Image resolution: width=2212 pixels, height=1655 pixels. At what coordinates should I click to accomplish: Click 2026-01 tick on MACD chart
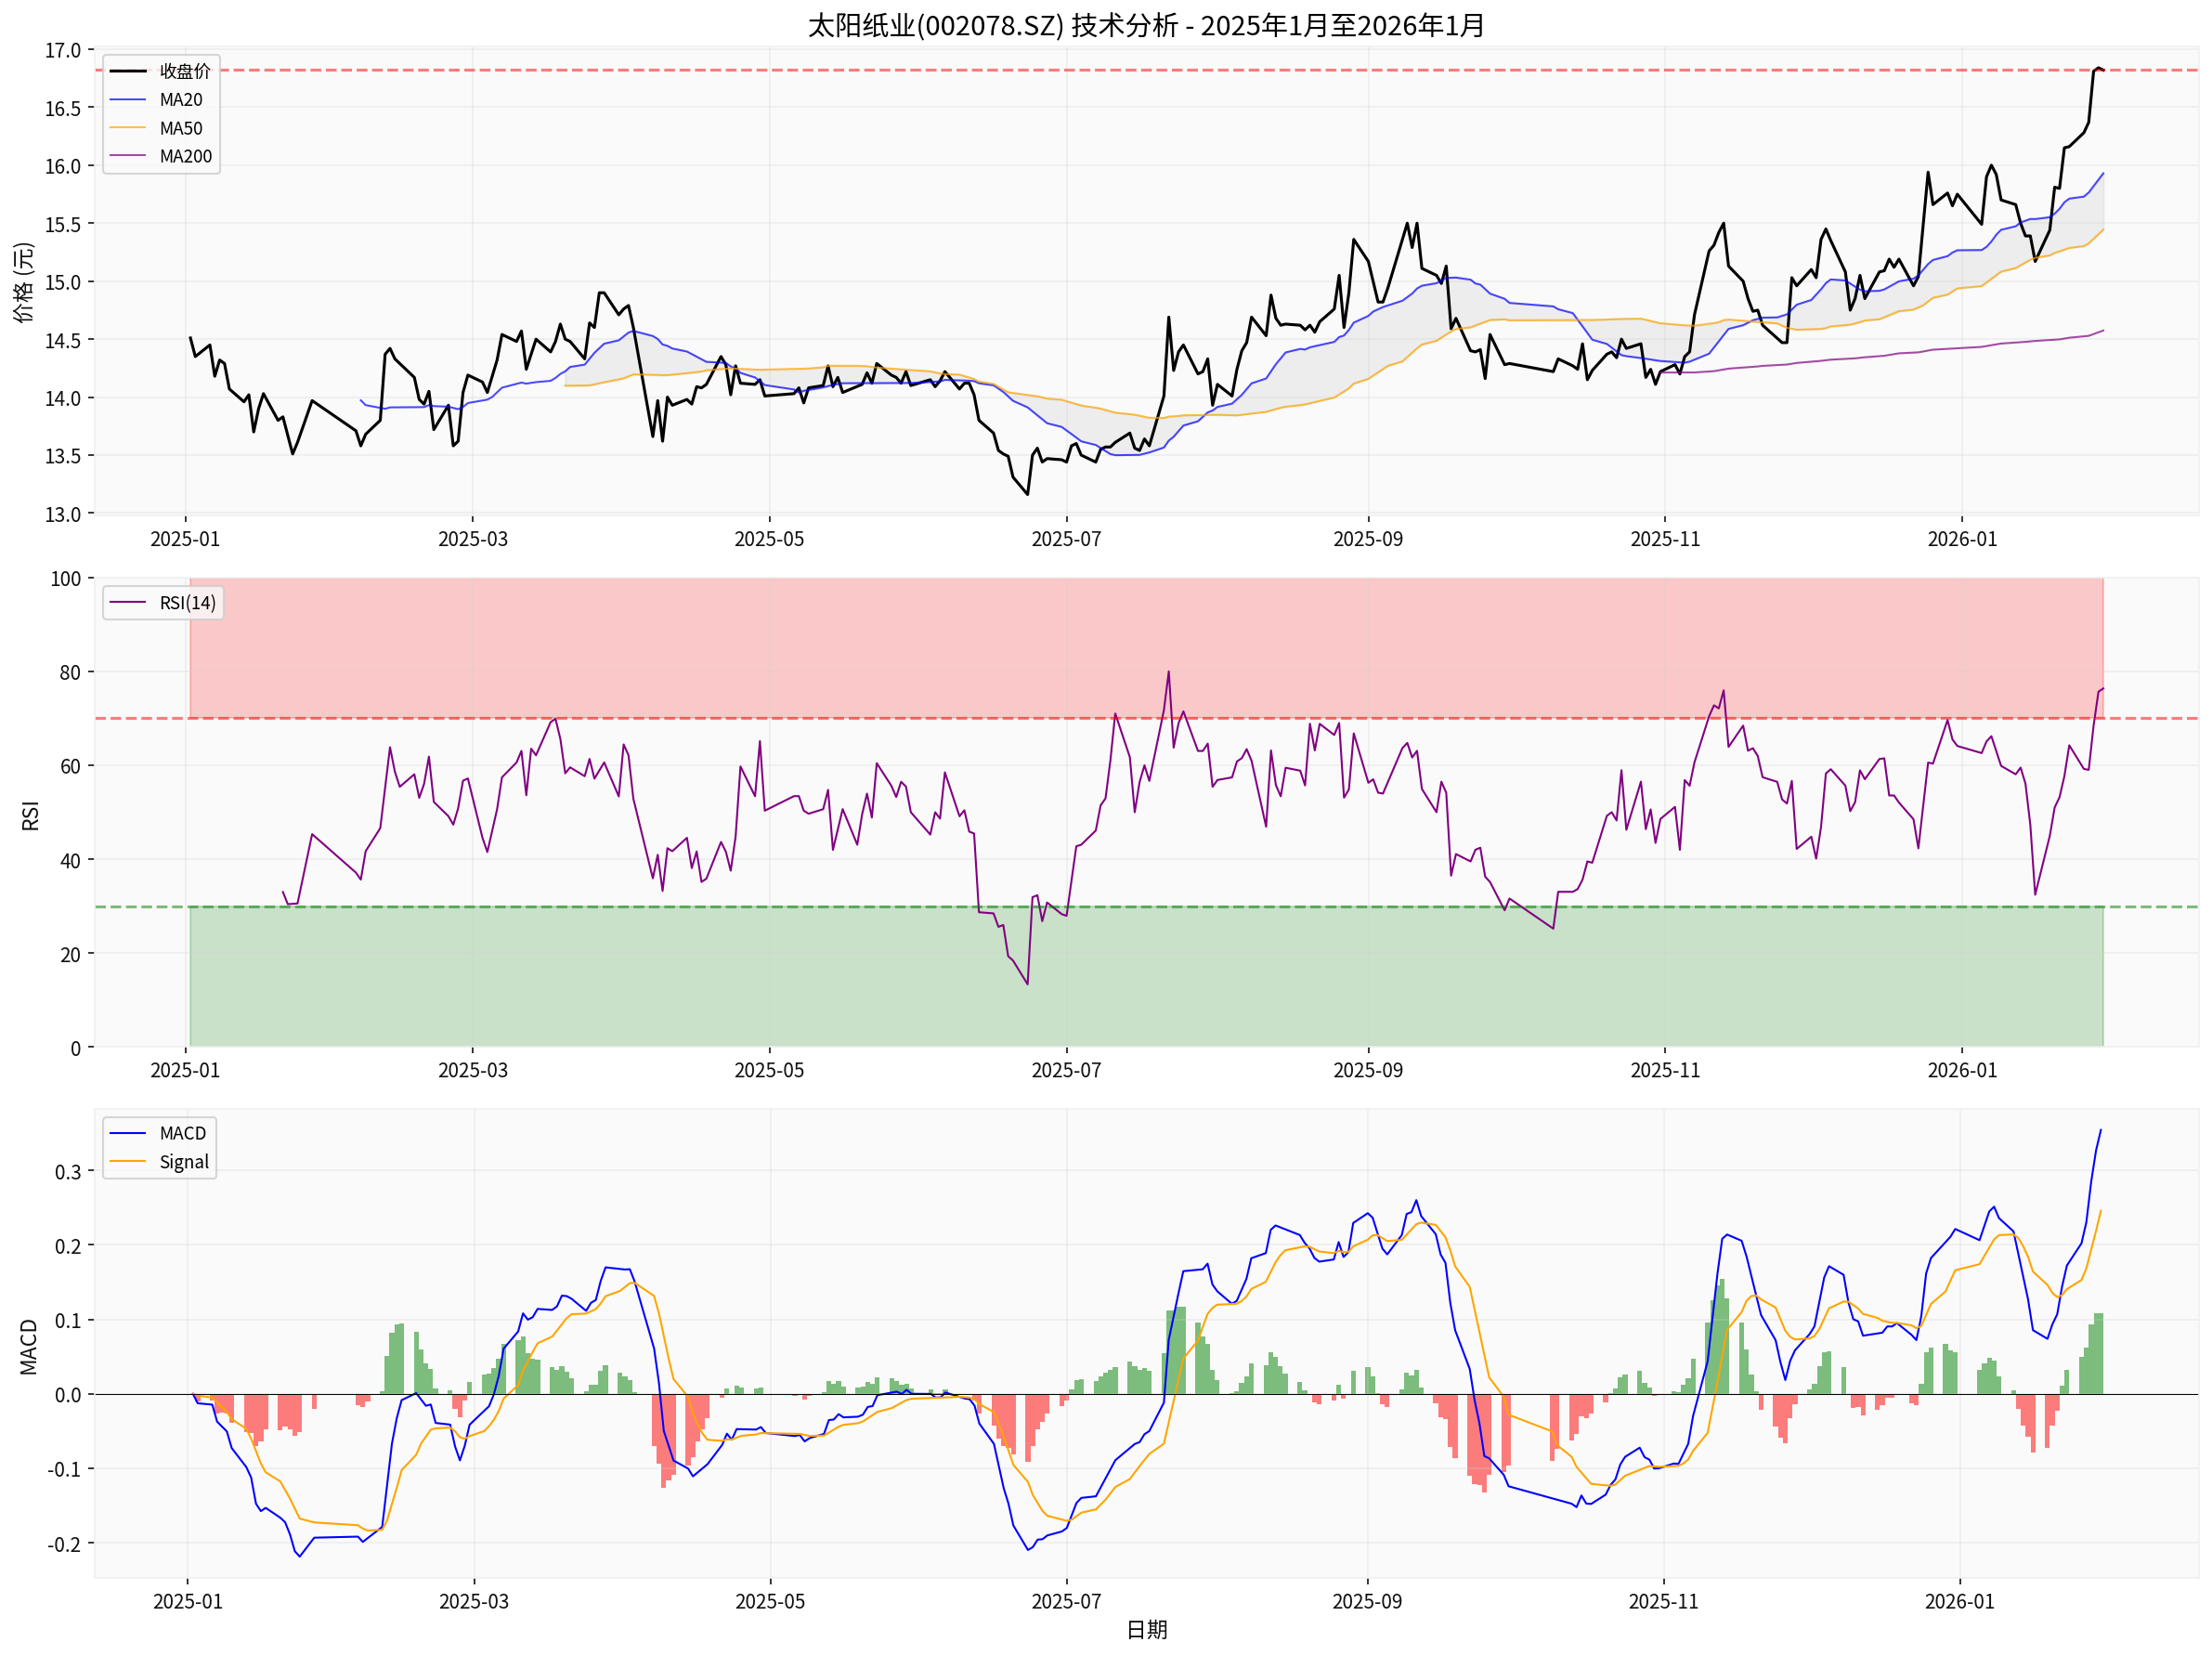click(1959, 1601)
